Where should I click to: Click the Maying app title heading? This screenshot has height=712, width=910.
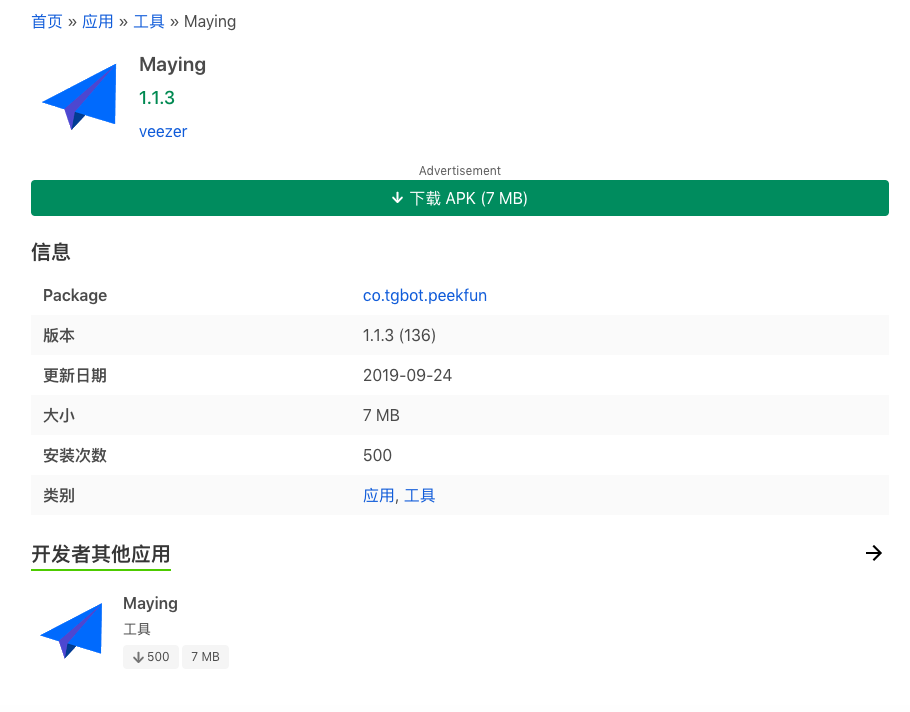tap(172, 64)
